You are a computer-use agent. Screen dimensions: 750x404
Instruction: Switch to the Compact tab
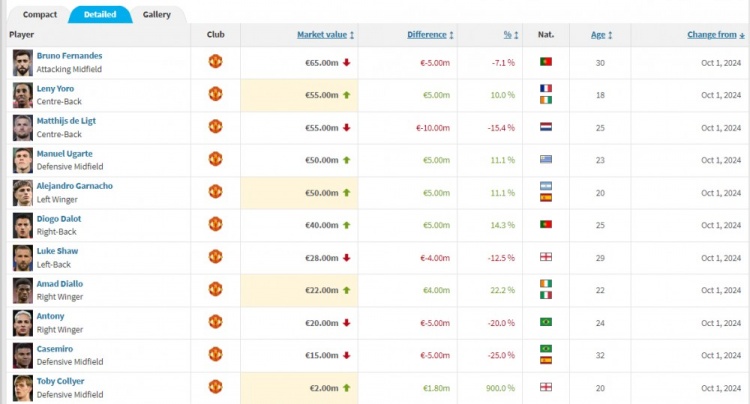click(40, 14)
